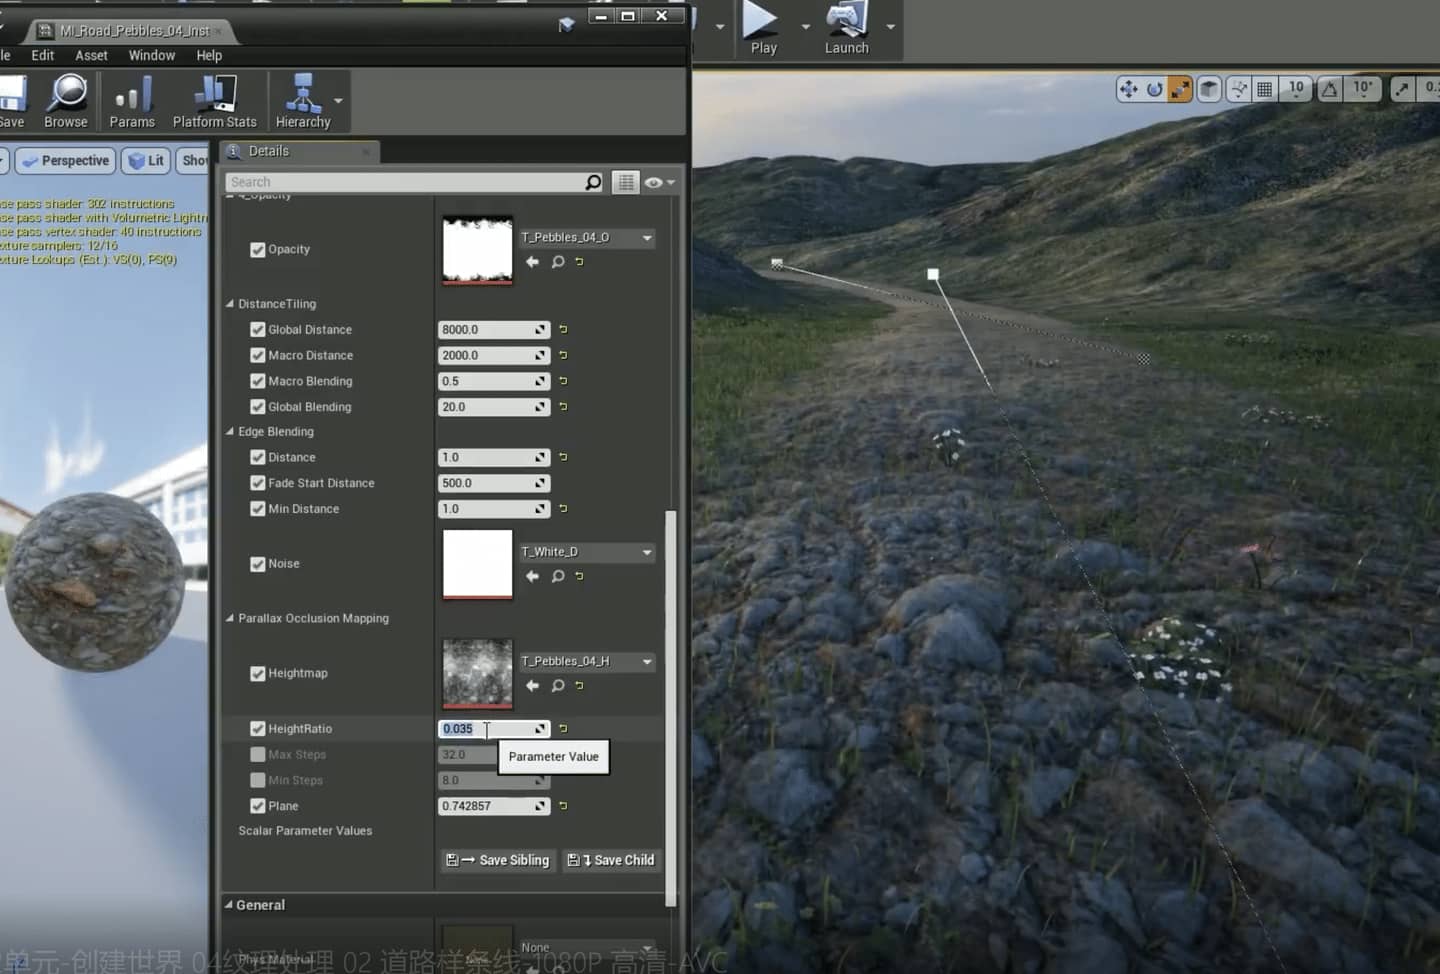Reset HeightRatio to default value

tap(563, 729)
